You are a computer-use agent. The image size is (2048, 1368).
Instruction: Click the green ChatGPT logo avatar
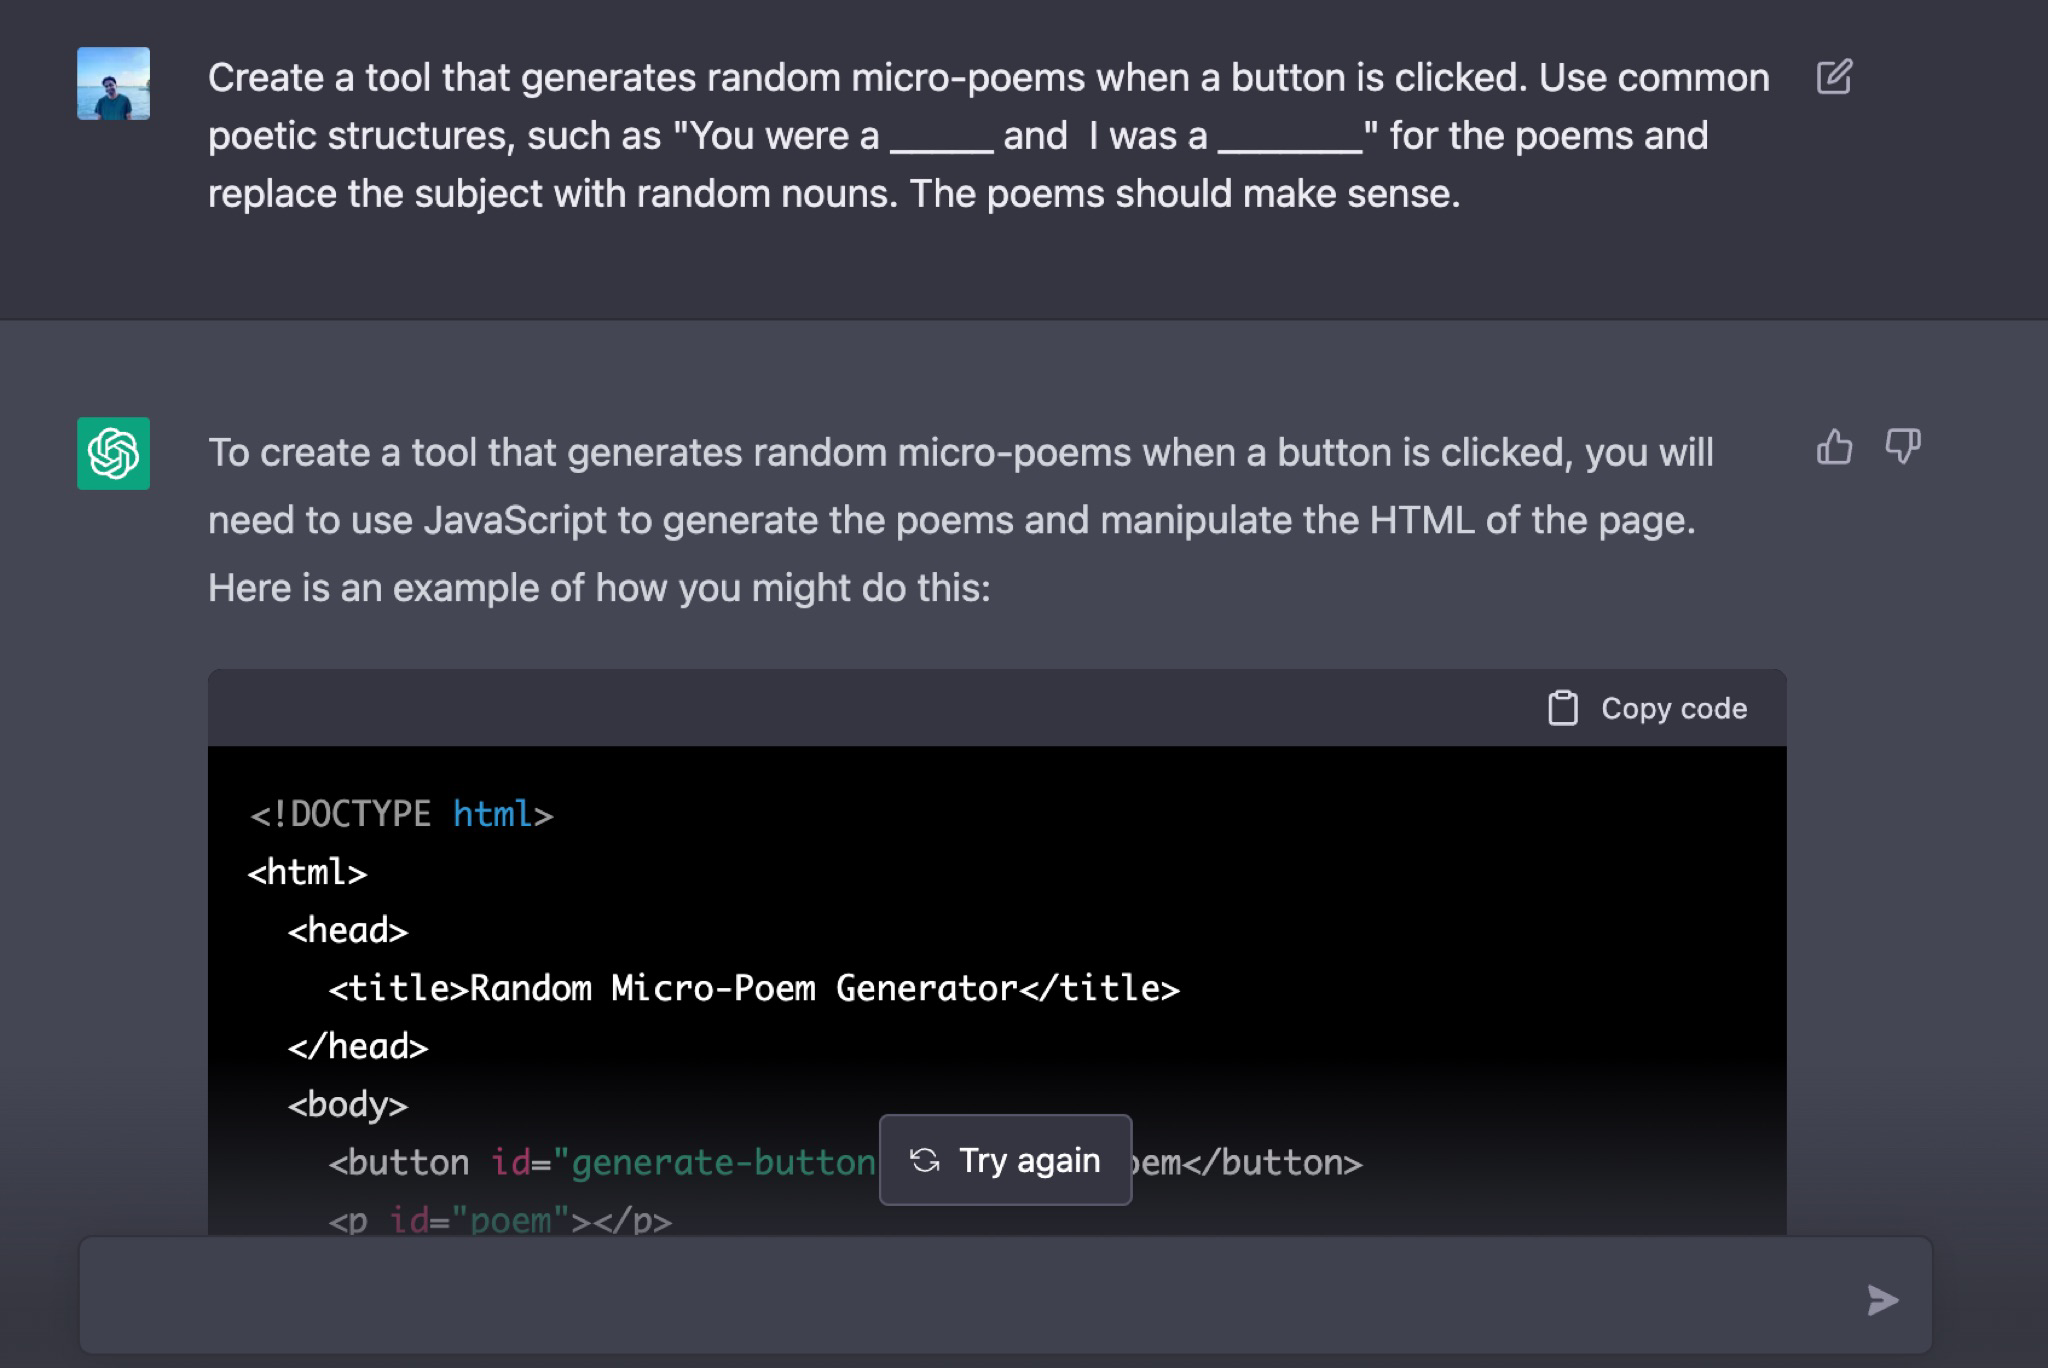[x=113, y=453]
